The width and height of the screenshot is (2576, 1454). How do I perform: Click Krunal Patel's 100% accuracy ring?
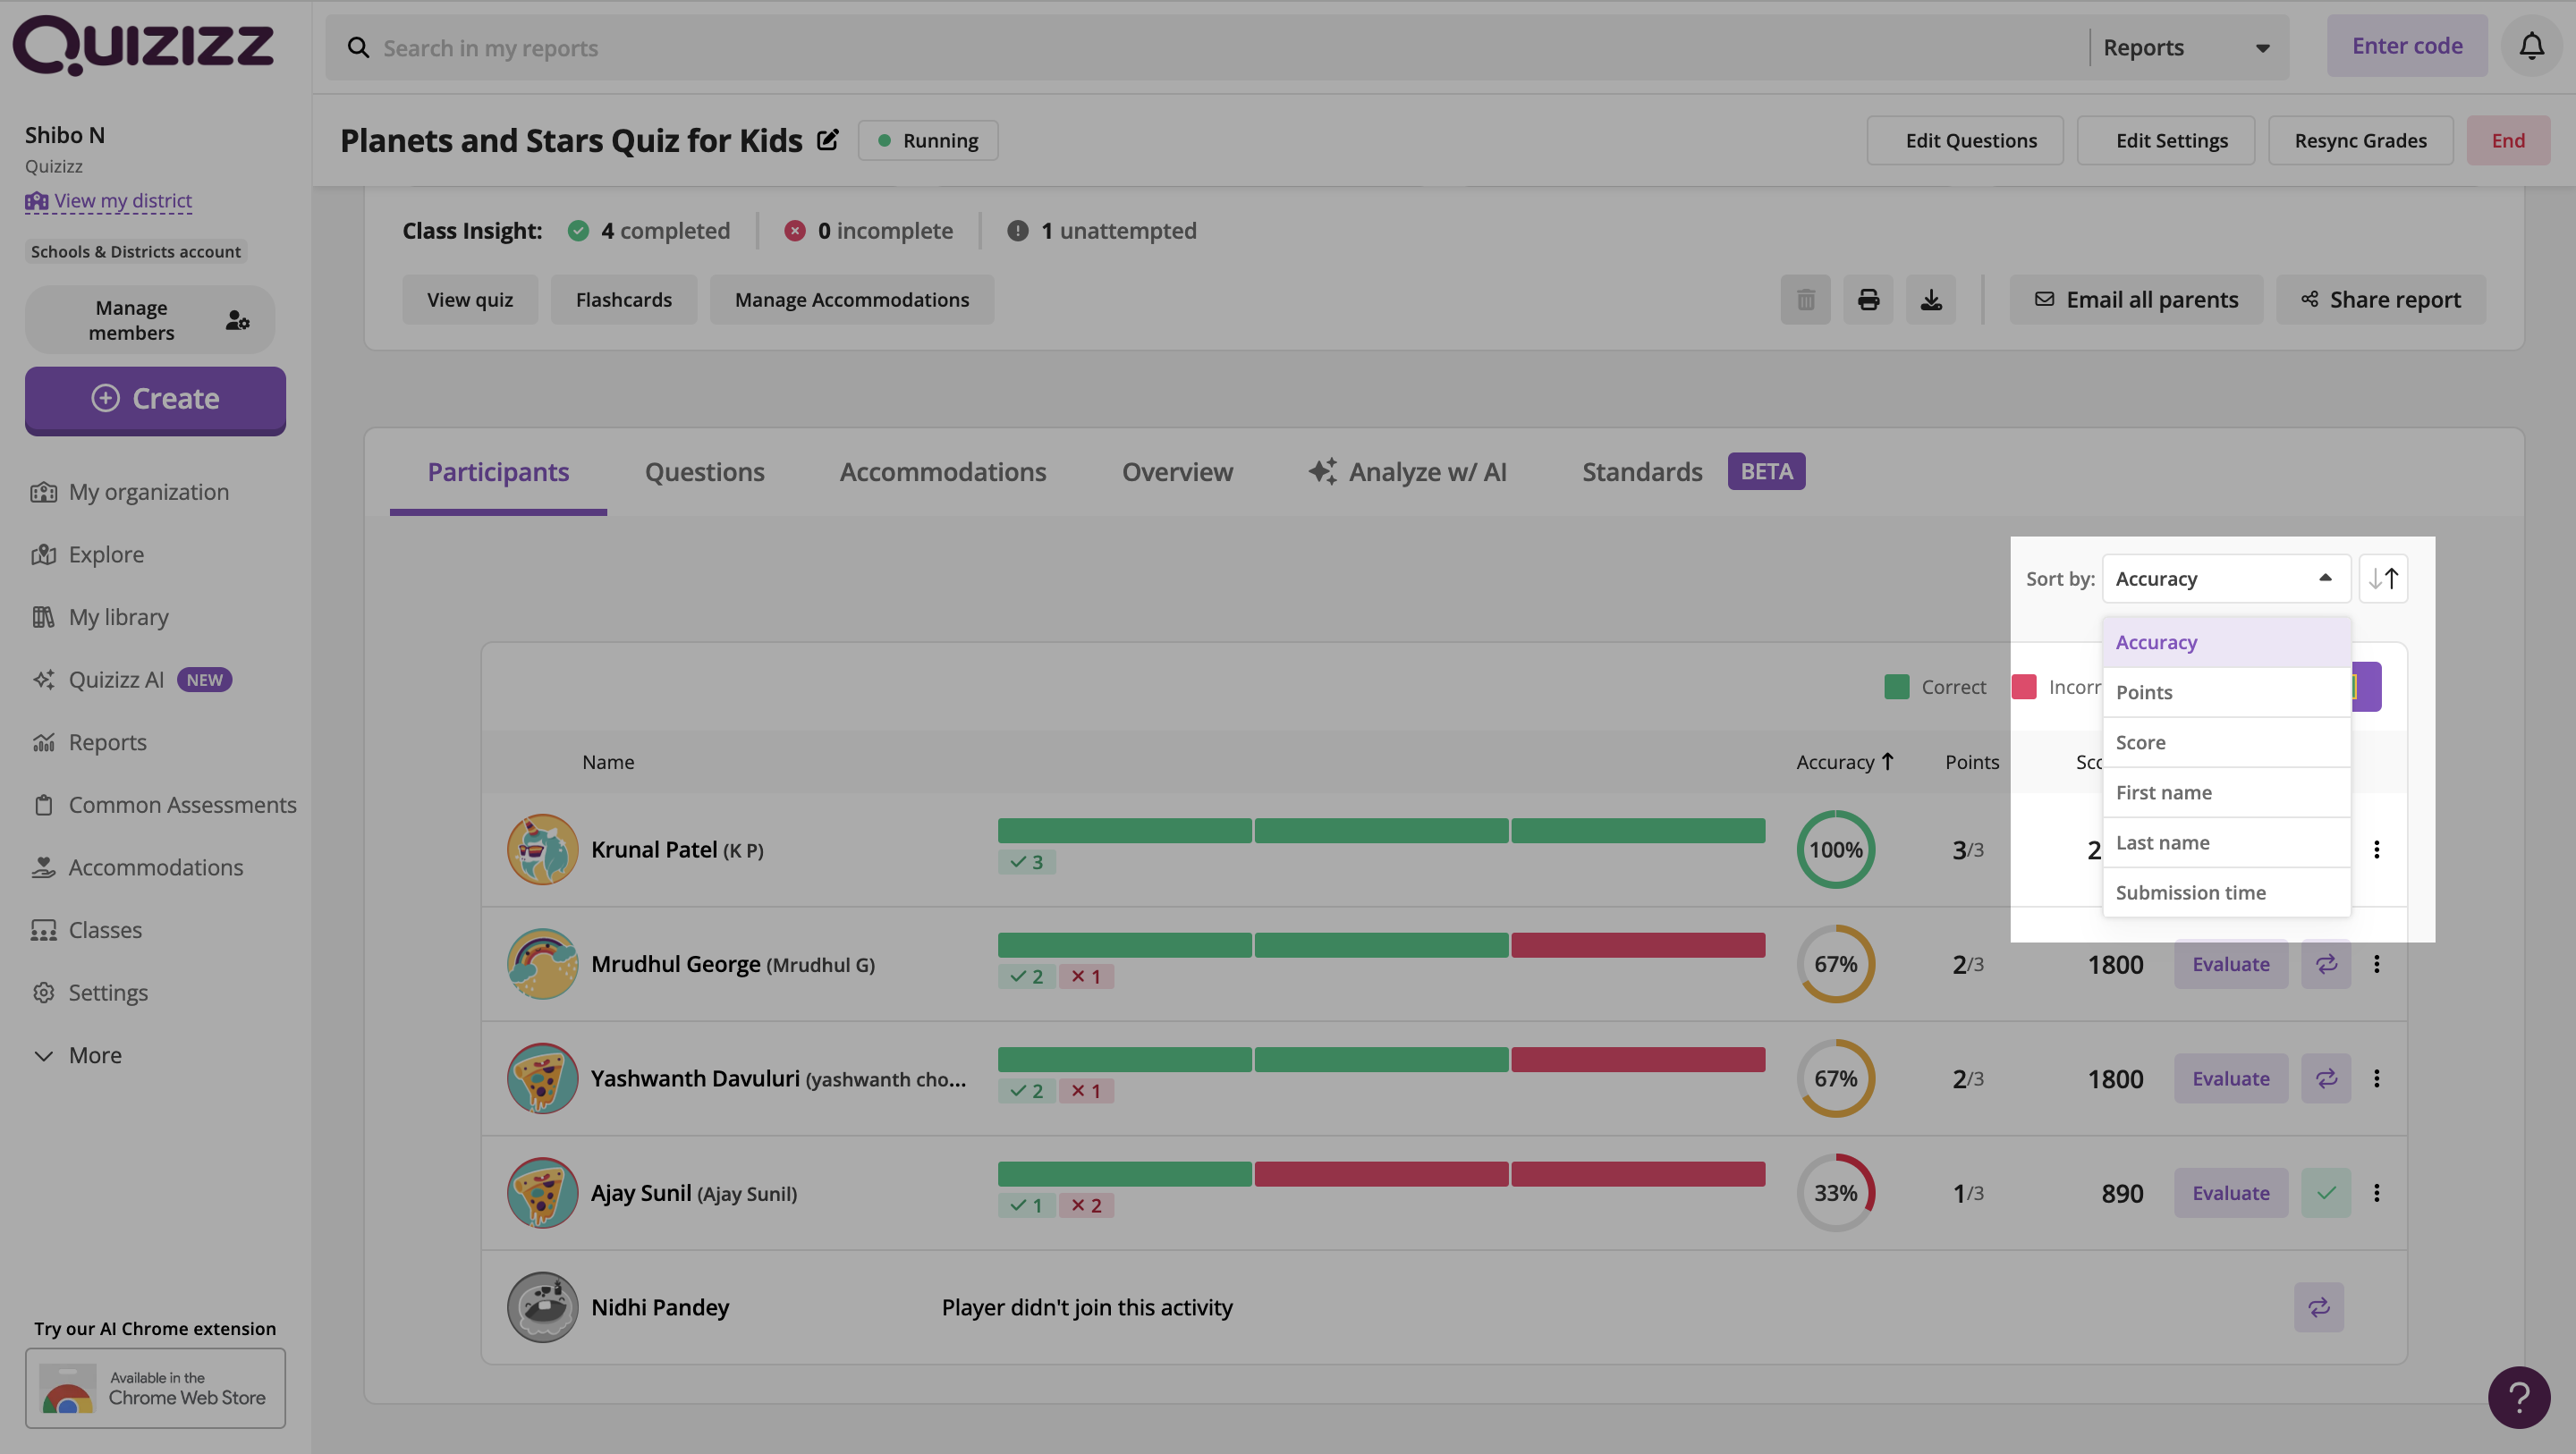point(1835,849)
